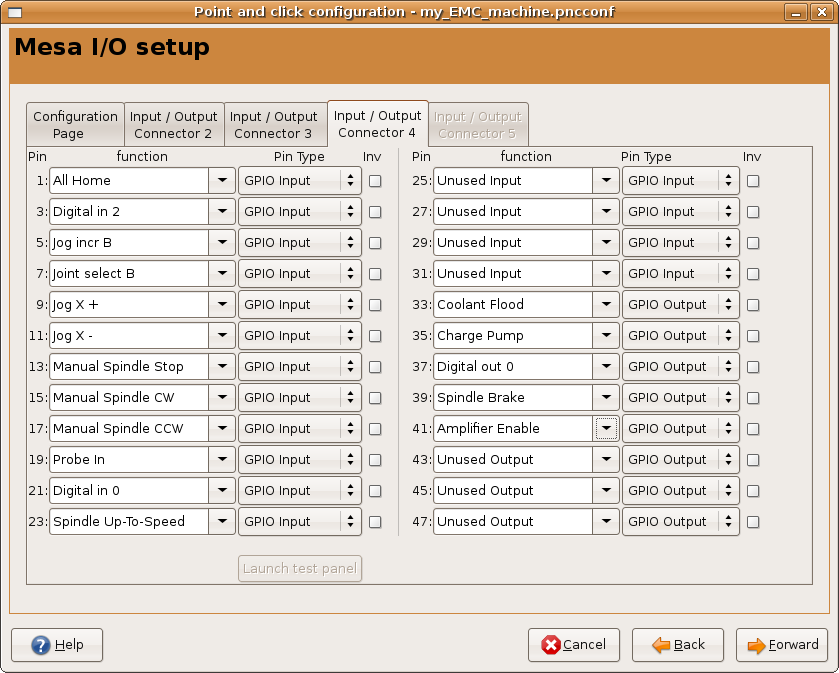Click the Spindle Up-To-Speed function field
The image size is (839, 673).
tap(129, 522)
